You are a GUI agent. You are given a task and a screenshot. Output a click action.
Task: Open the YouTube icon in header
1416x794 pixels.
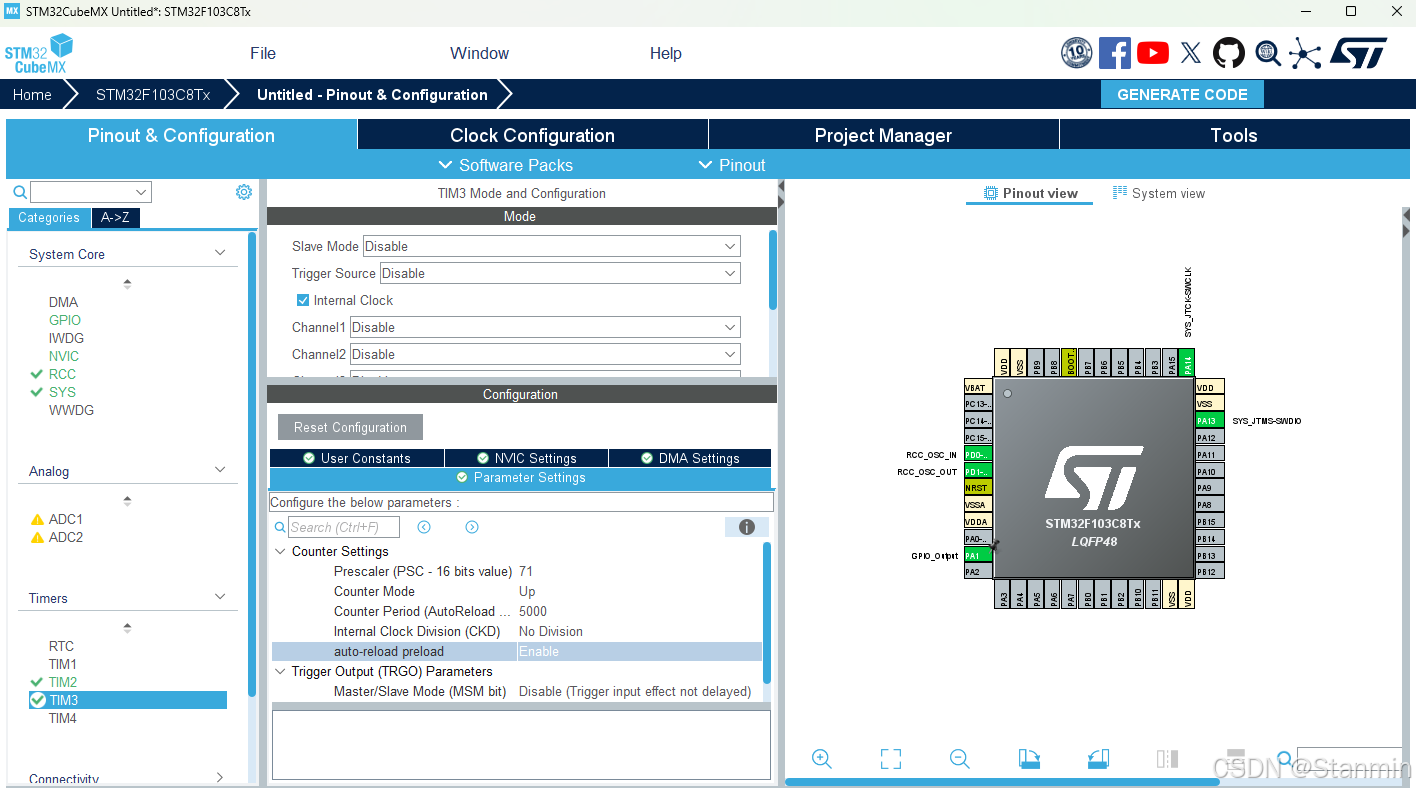click(x=1153, y=53)
